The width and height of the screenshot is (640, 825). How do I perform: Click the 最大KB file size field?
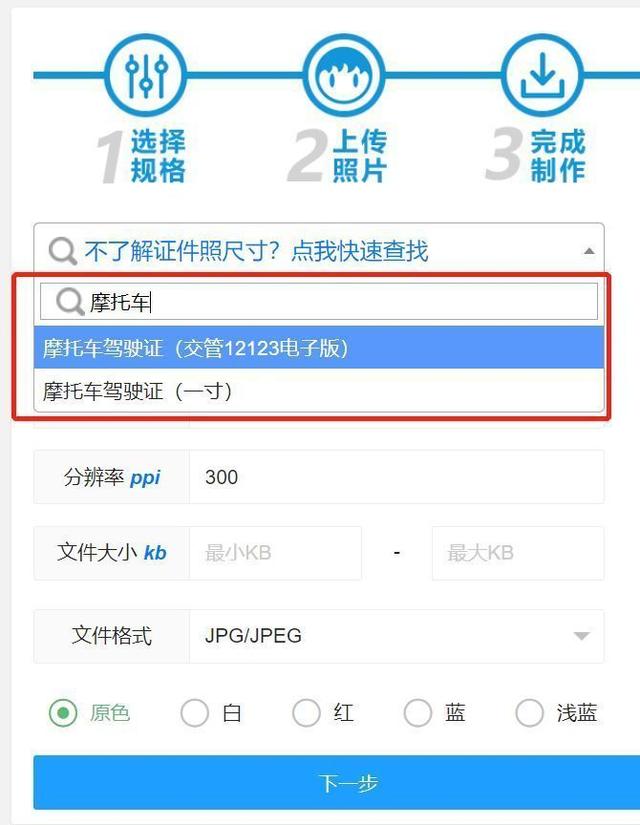pos(518,553)
